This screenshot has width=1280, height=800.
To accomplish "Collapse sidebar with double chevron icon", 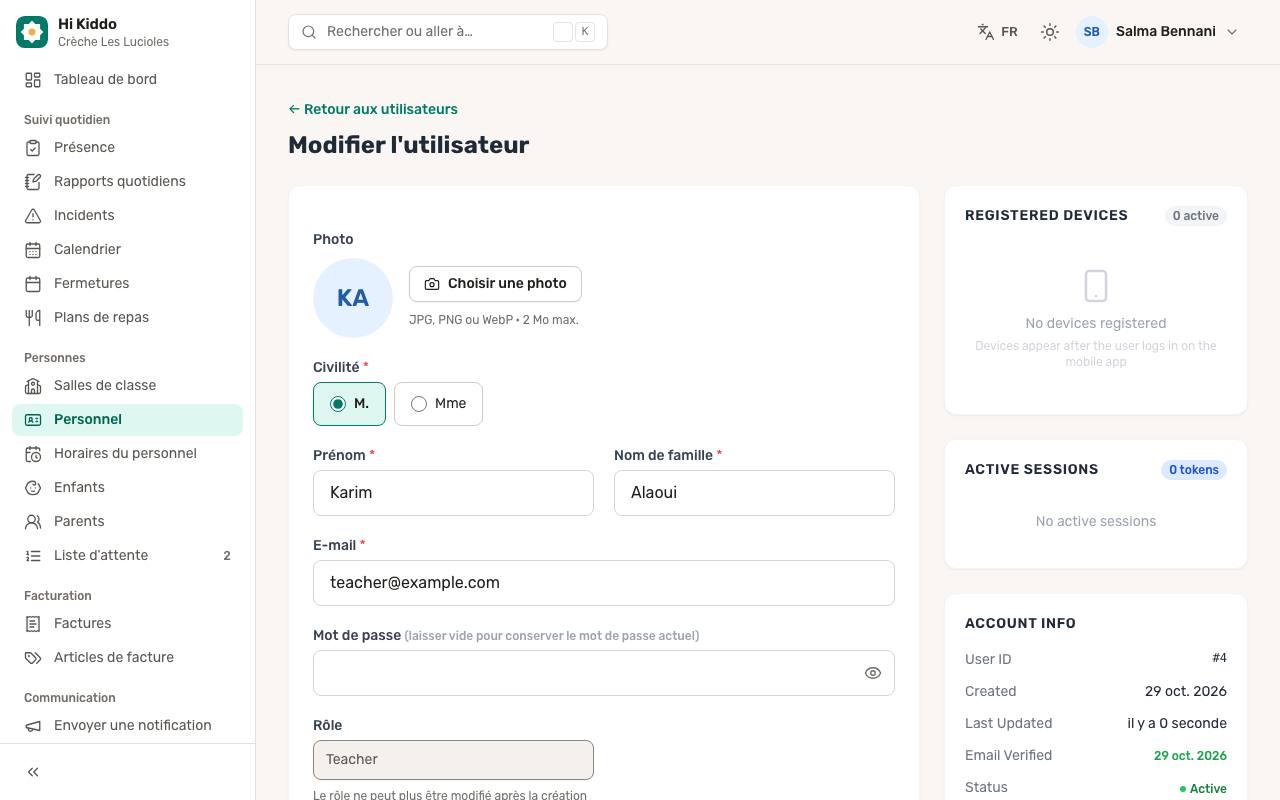I will (33, 772).
